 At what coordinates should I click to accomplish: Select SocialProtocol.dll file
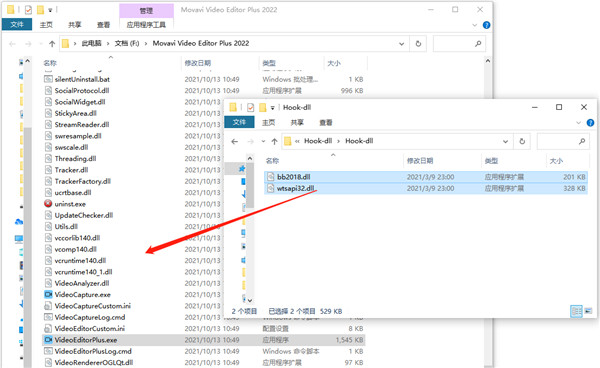82,91
